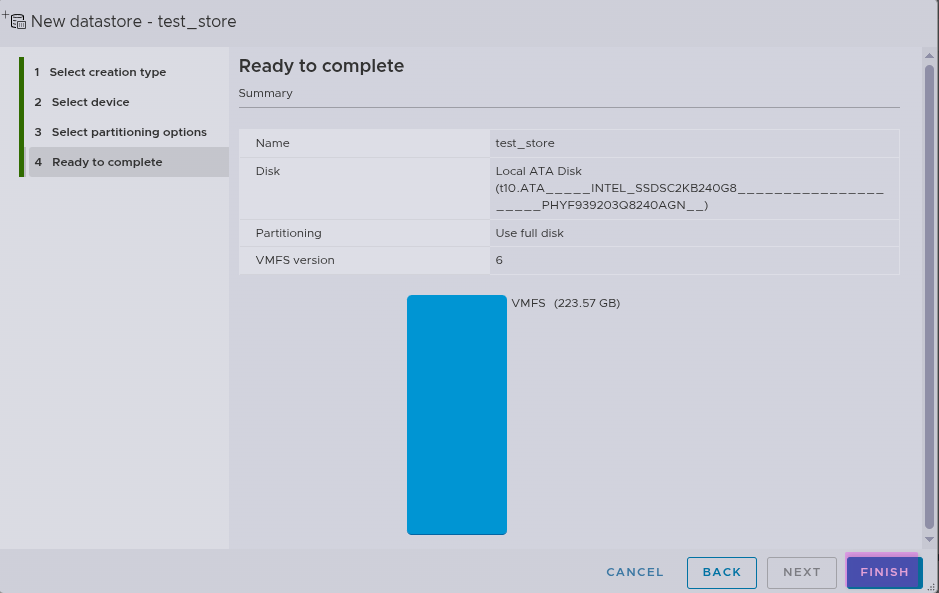This screenshot has width=939, height=593.
Task: Cancel the new datastore wizard
Action: pos(634,572)
